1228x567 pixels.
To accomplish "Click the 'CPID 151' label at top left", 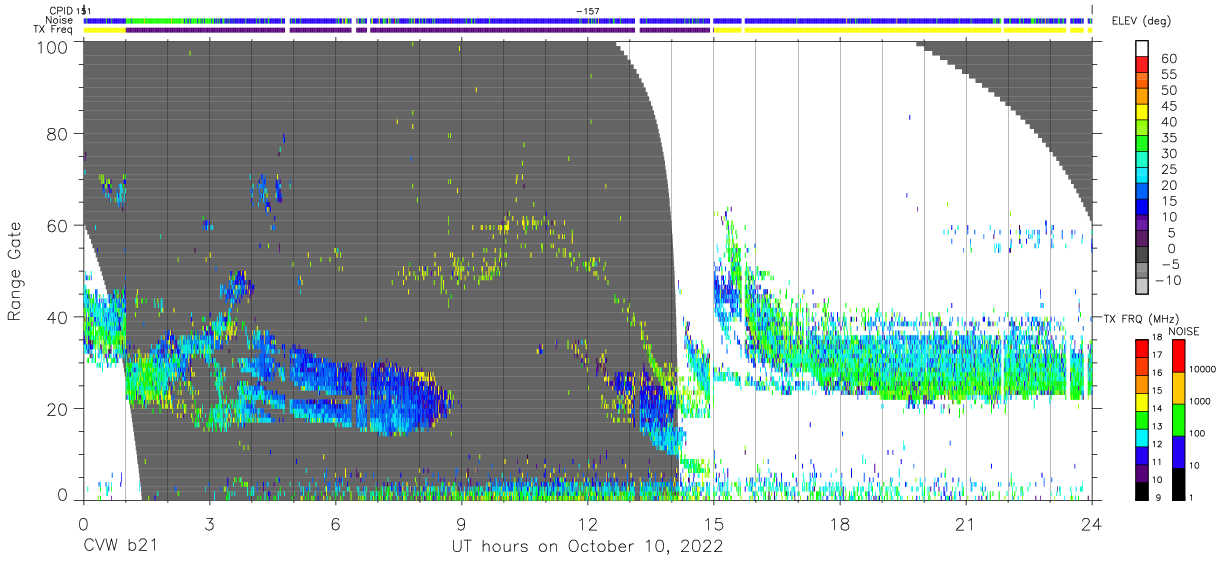I will pos(69,10).
